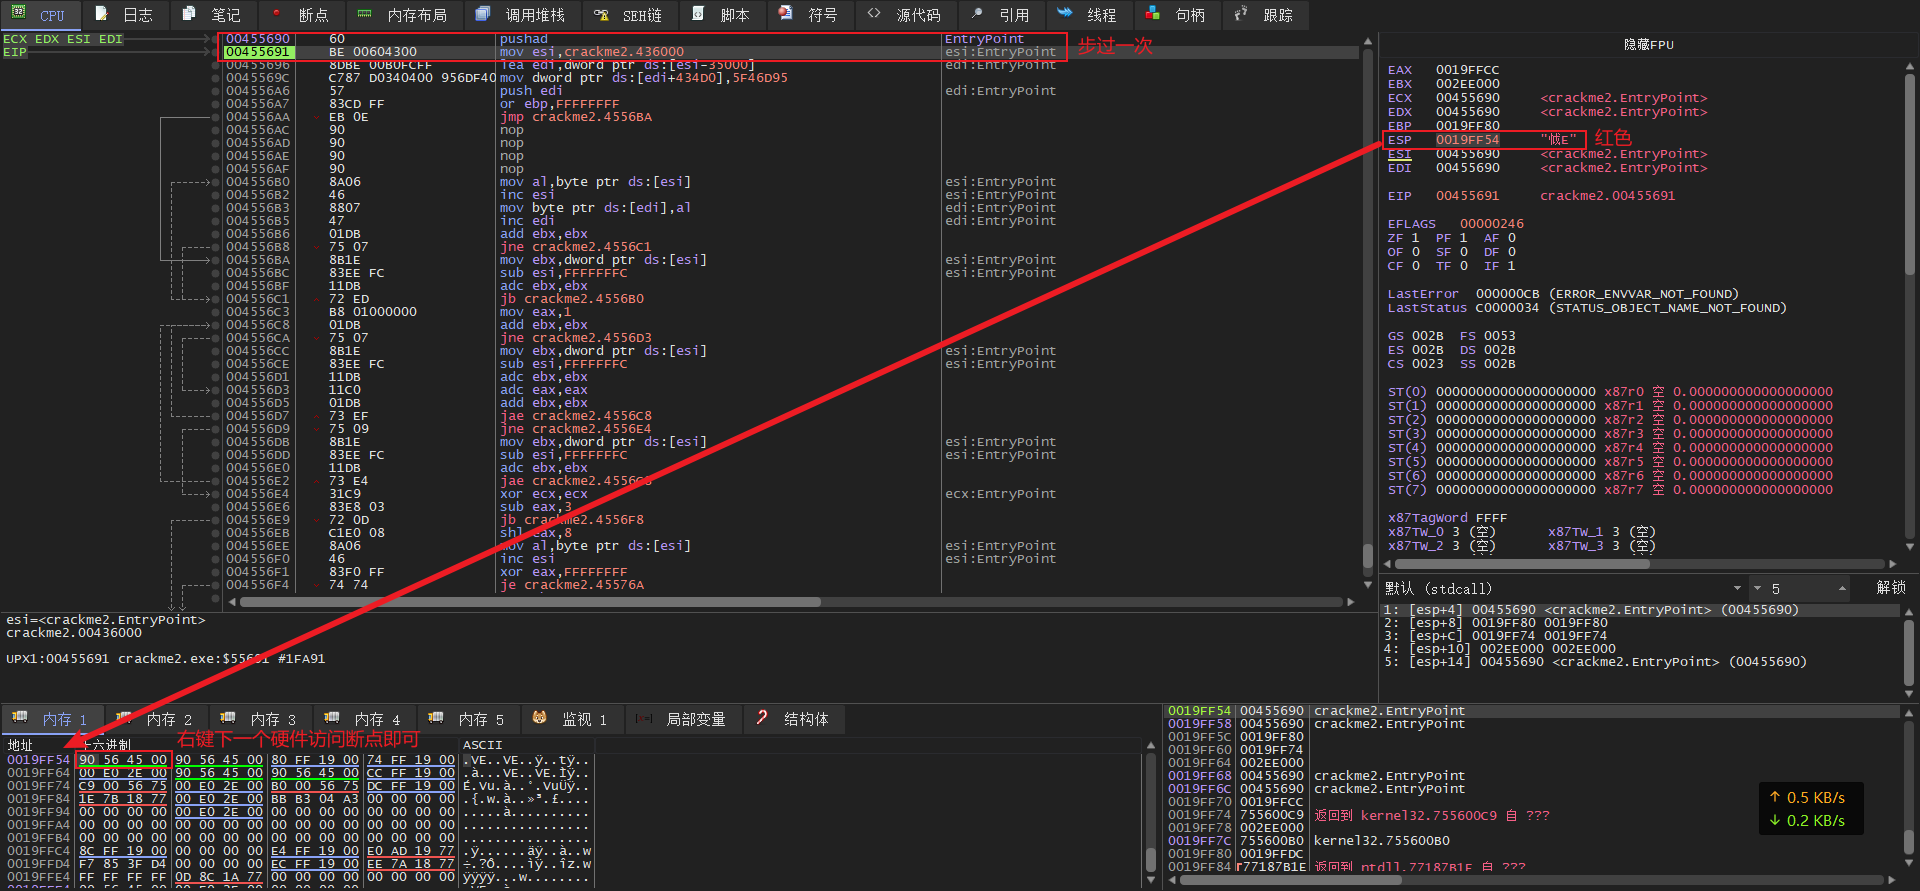Open the 结构体 struct tab
This screenshot has width=1920, height=891.
click(794, 719)
